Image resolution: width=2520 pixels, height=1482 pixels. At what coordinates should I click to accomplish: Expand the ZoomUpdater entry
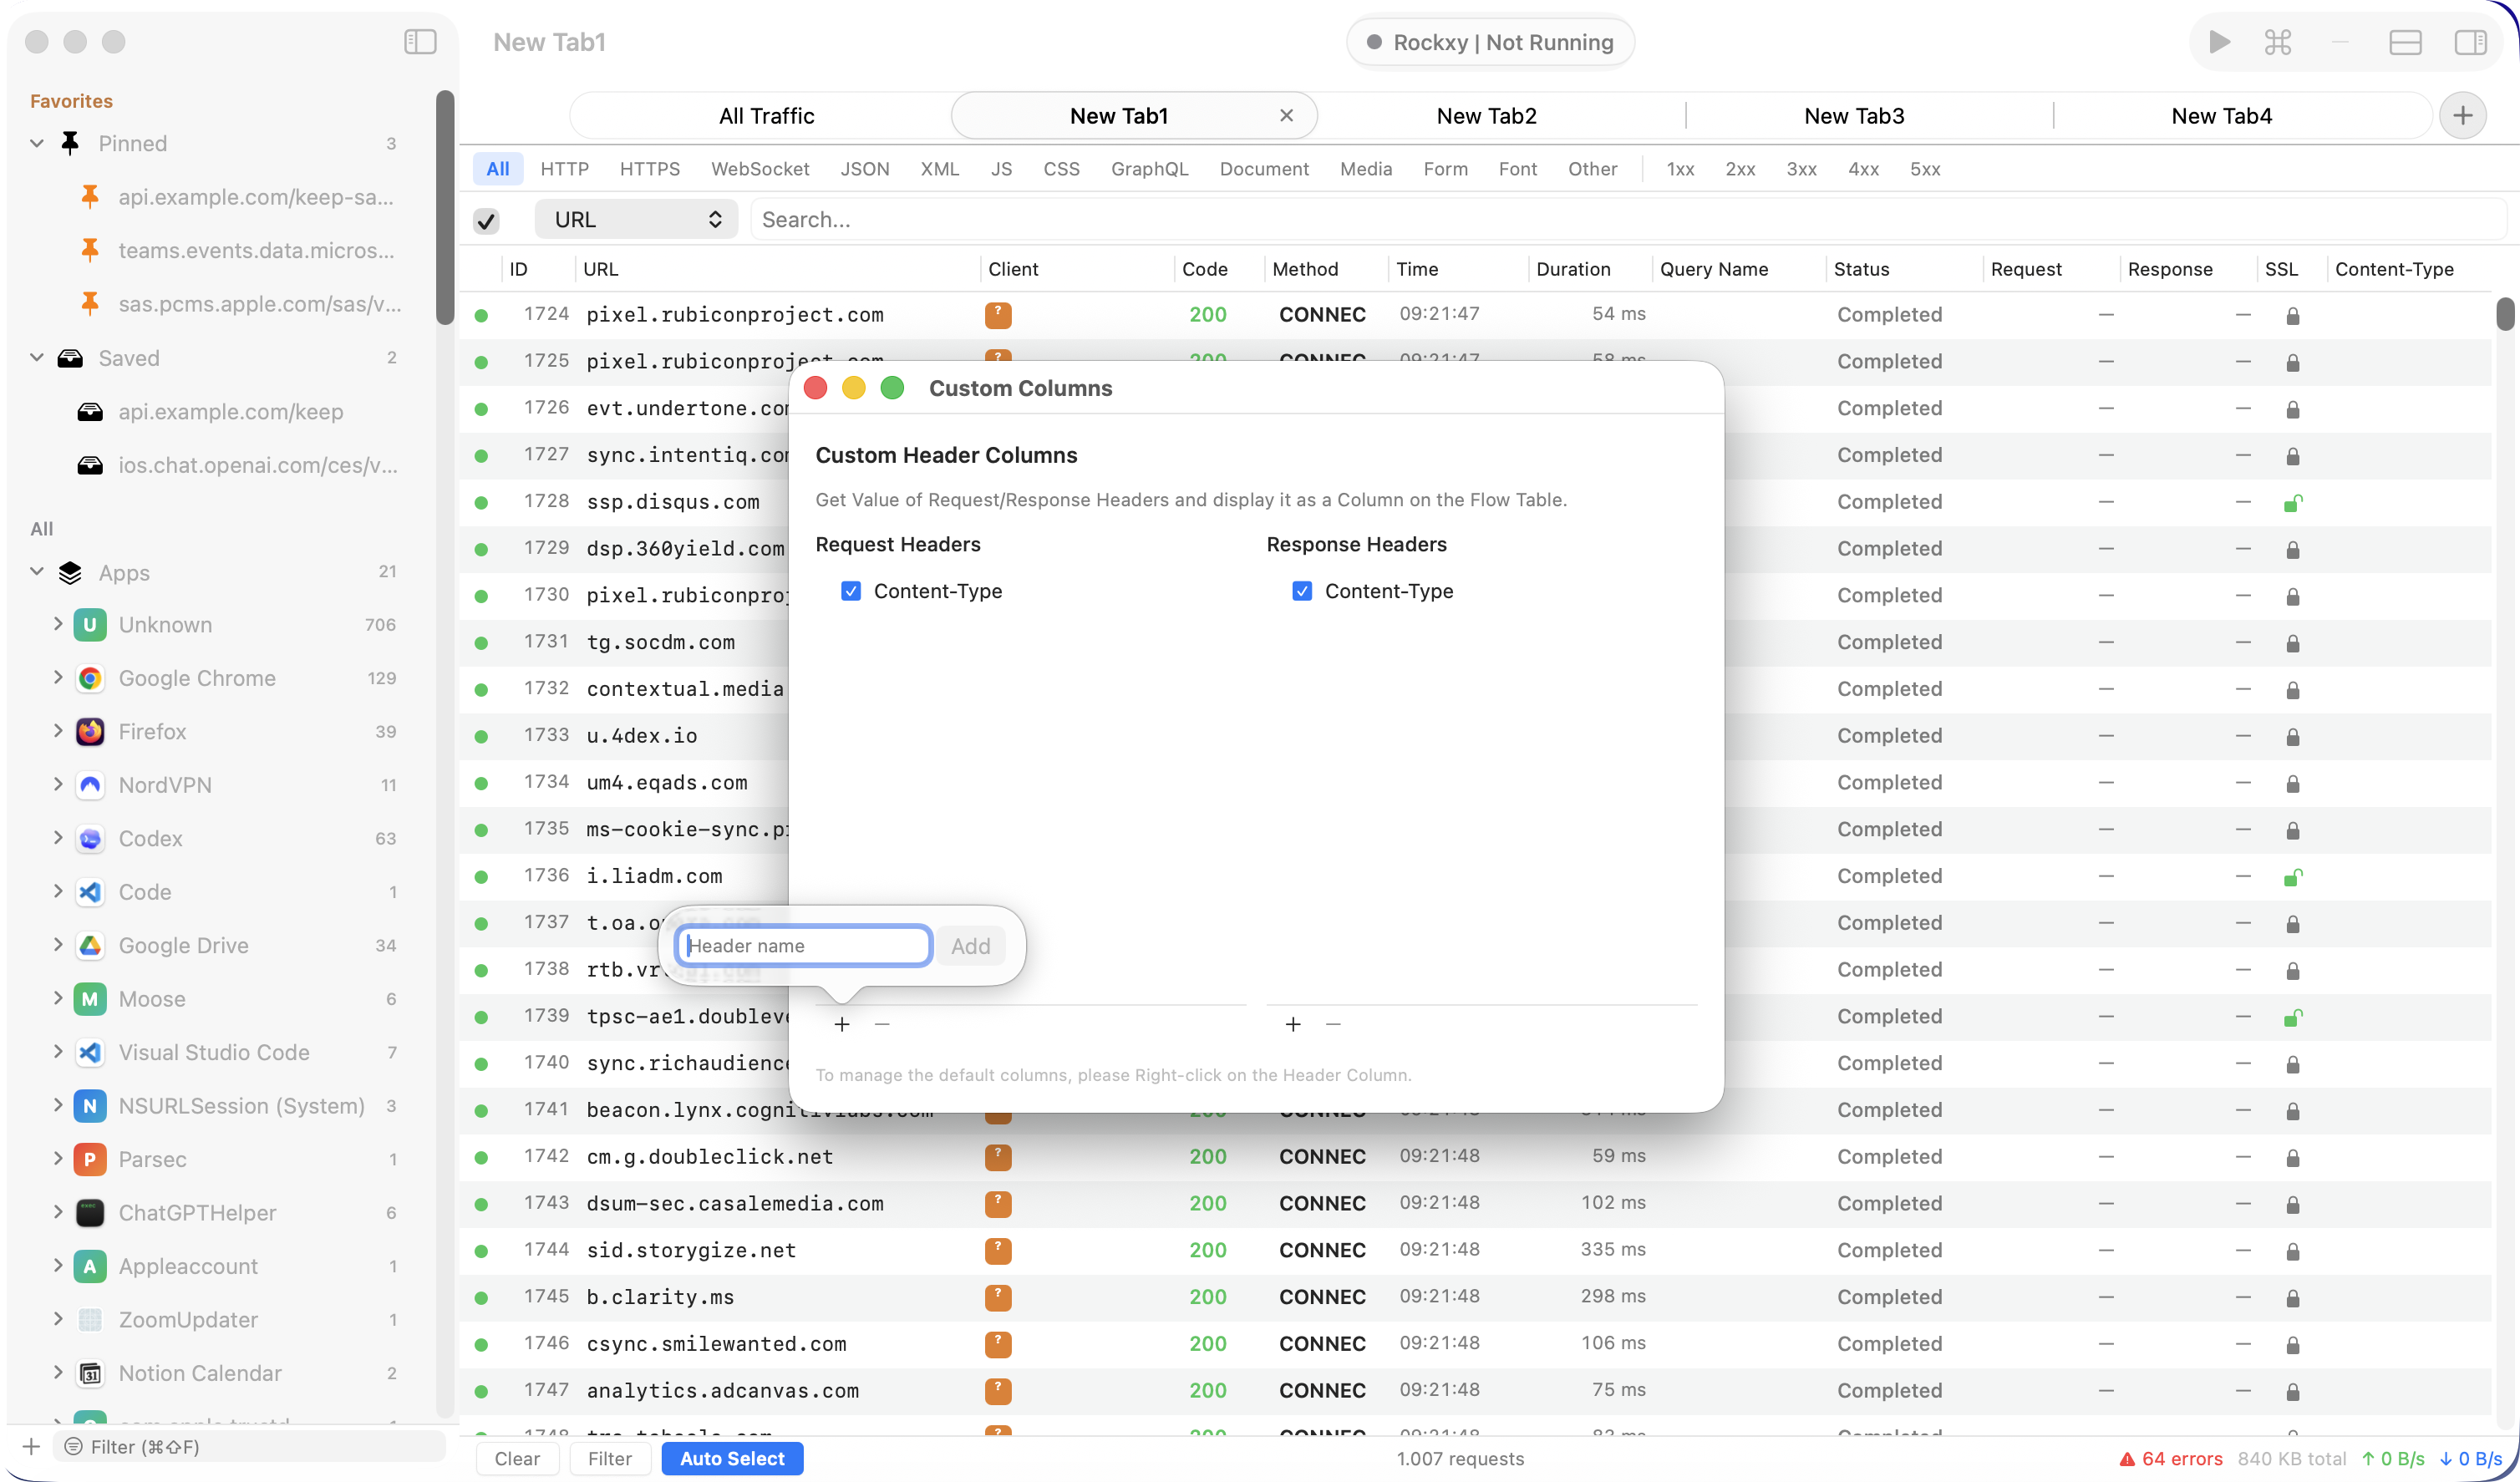pyautogui.click(x=58, y=1319)
